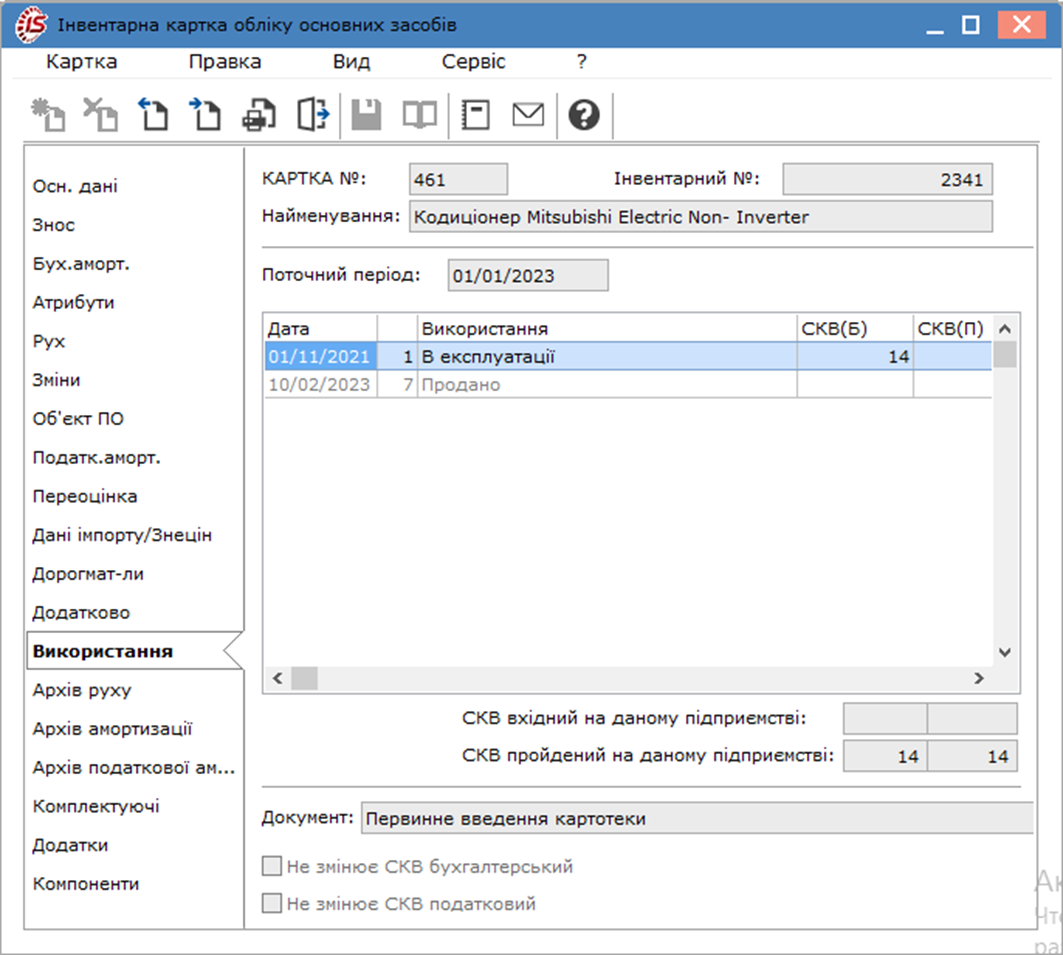
Task: Click the Інвентарний № field
Action: [887, 180]
